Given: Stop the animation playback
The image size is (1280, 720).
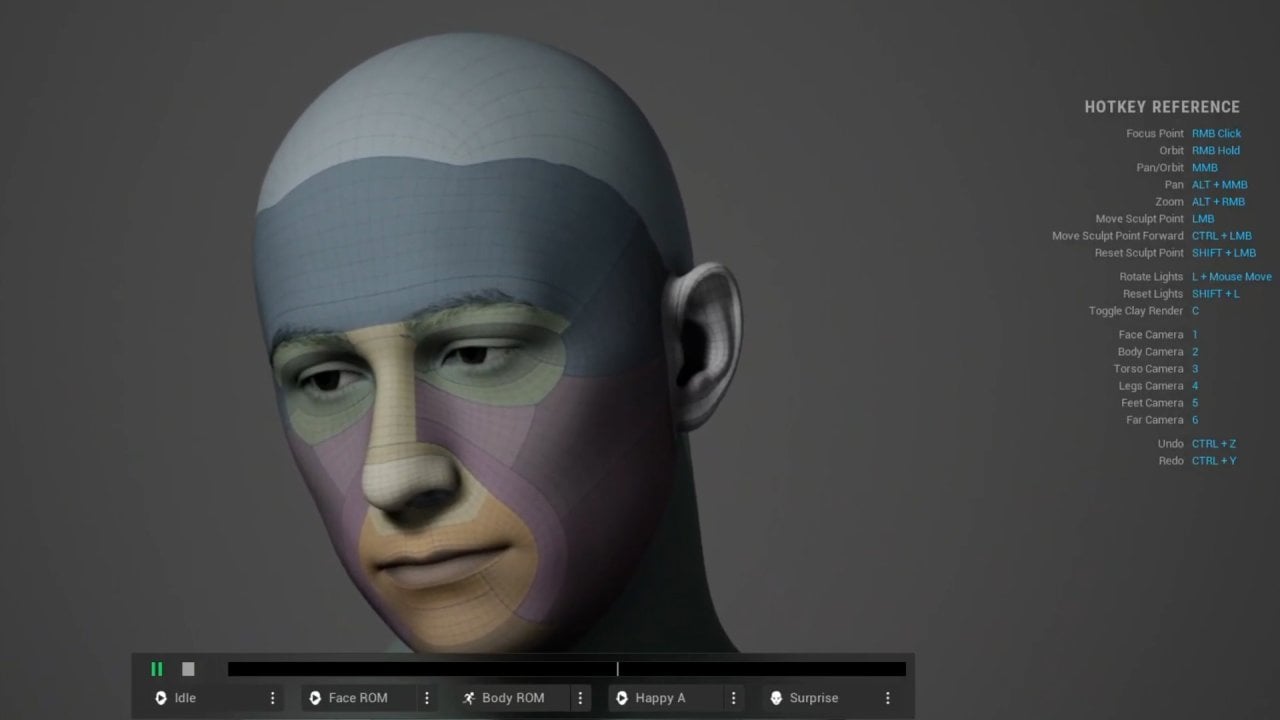Looking at the screenshot, I should tap(188, 669).
